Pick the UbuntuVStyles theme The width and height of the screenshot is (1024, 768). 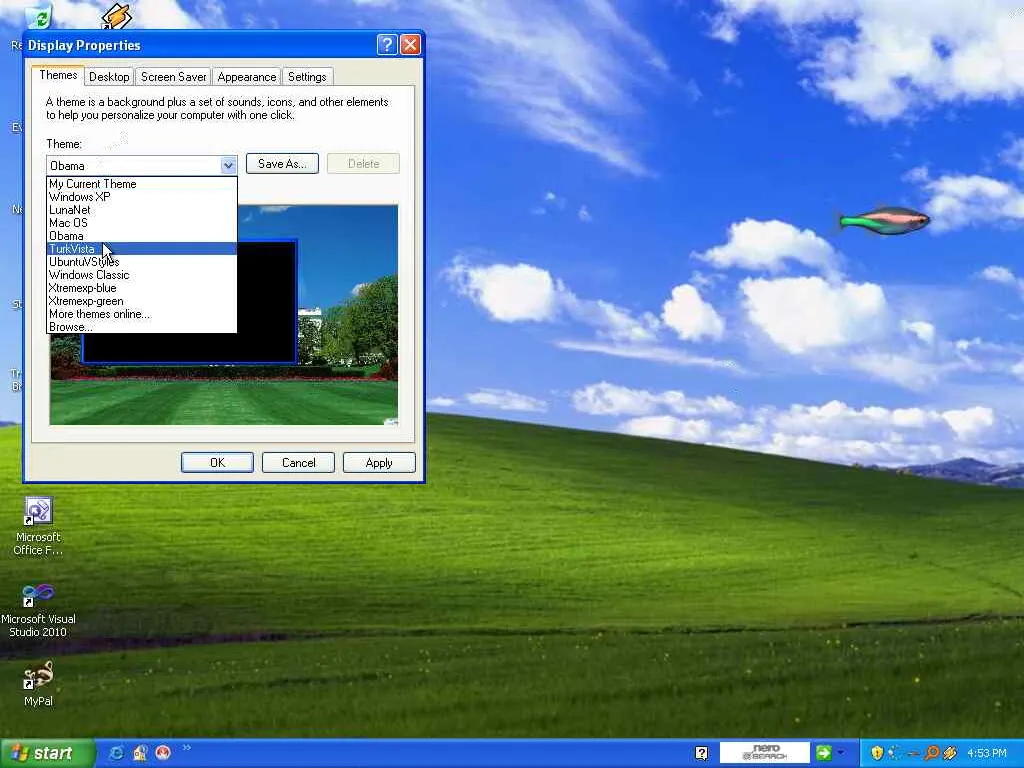click(142, 262)
